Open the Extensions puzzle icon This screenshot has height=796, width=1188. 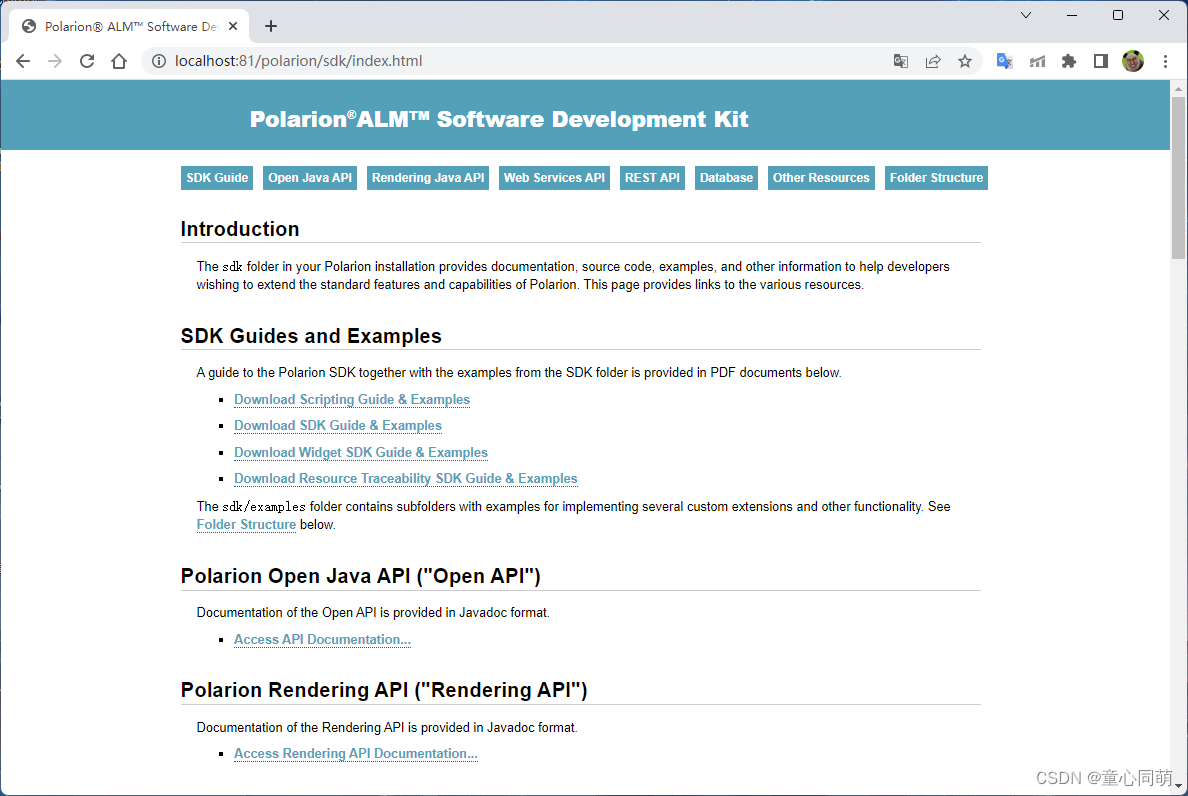coord(1069,61)
